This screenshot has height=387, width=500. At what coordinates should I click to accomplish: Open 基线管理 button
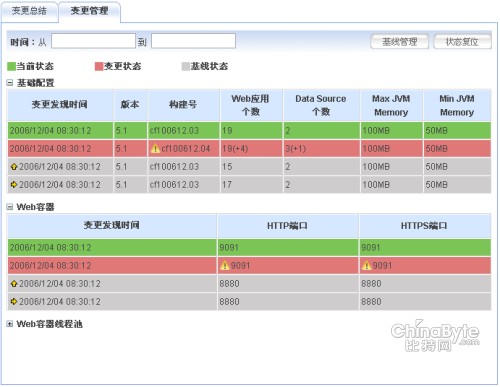(x=399, y=42)
